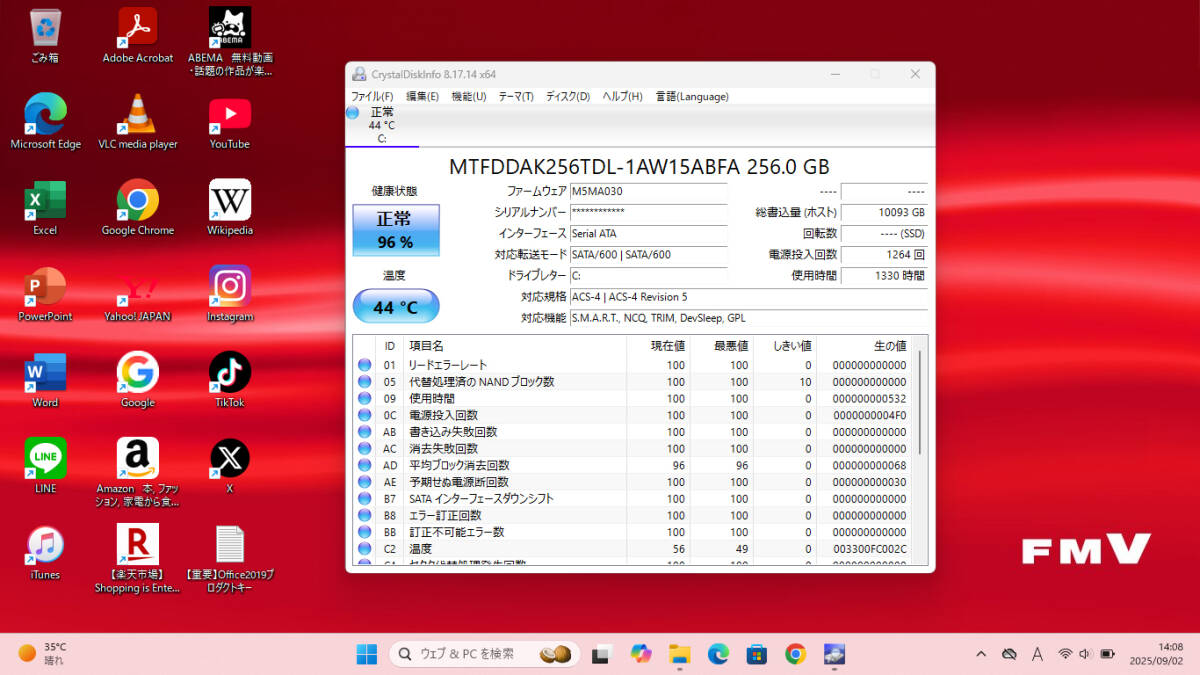
Task: Select the 訂正不可能エラー数 row
Action: tap(633, 532)
